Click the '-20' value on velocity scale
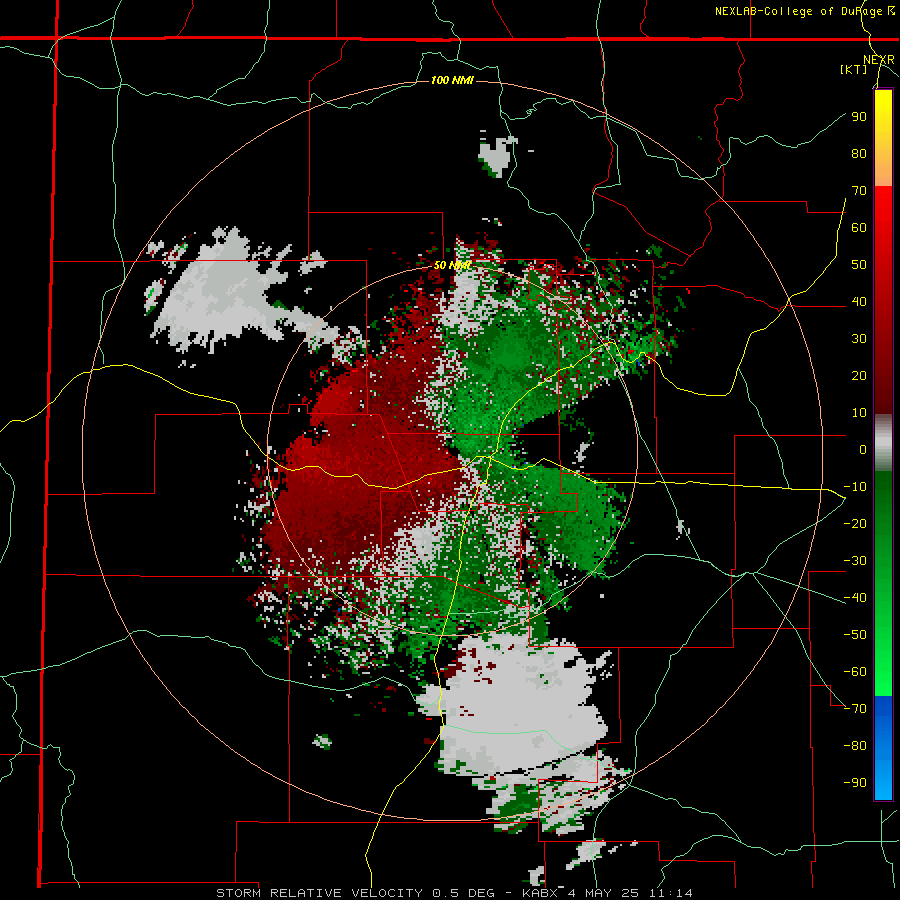This screenshot has height=900, width=900. click(855, 524)
